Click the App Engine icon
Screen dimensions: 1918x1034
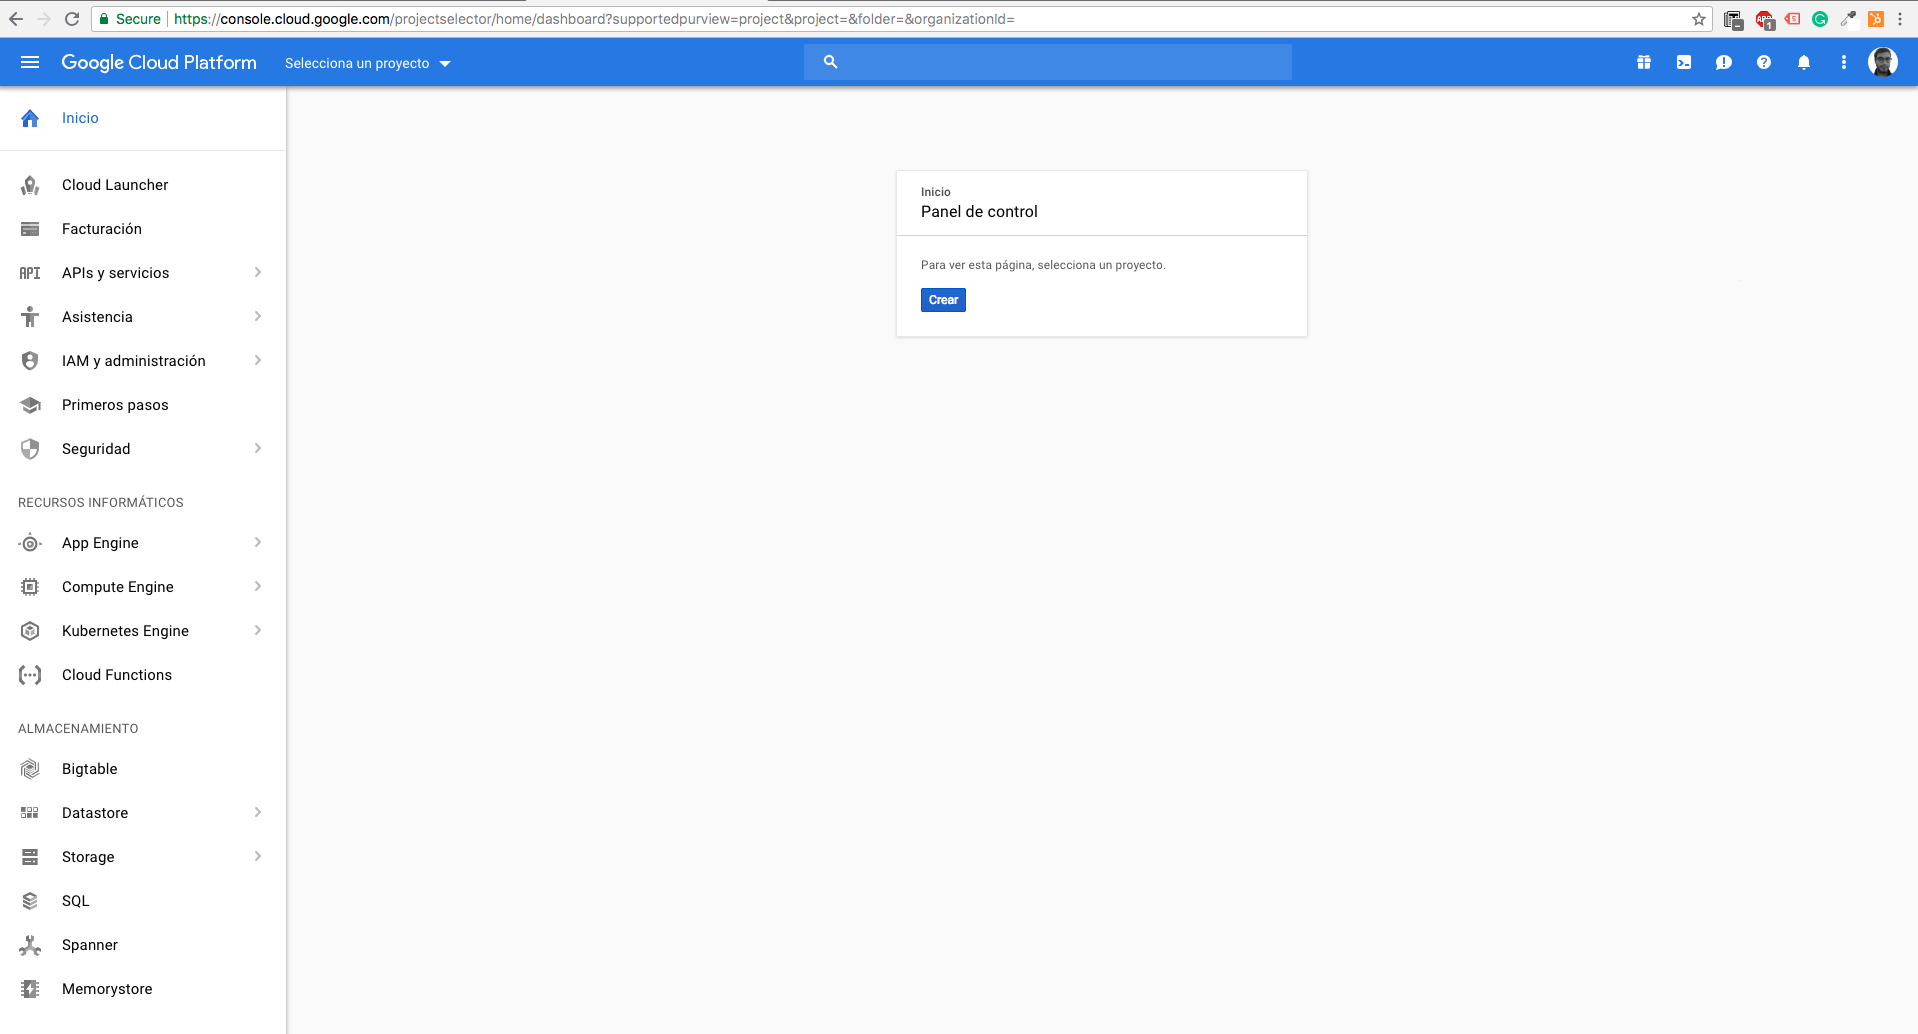tap(30, 543)
